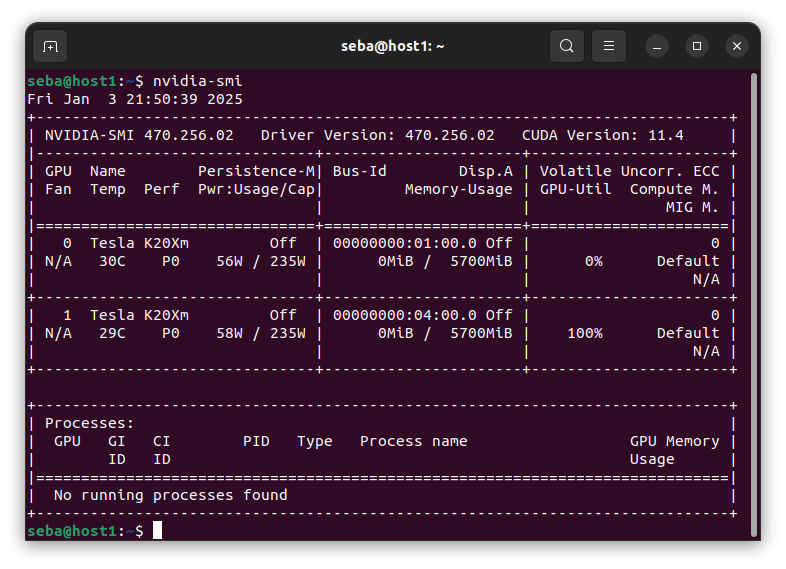This screenshot has height=569, width=786.
Task: Click Default compute mode for GPU 0
Action: 688,262
